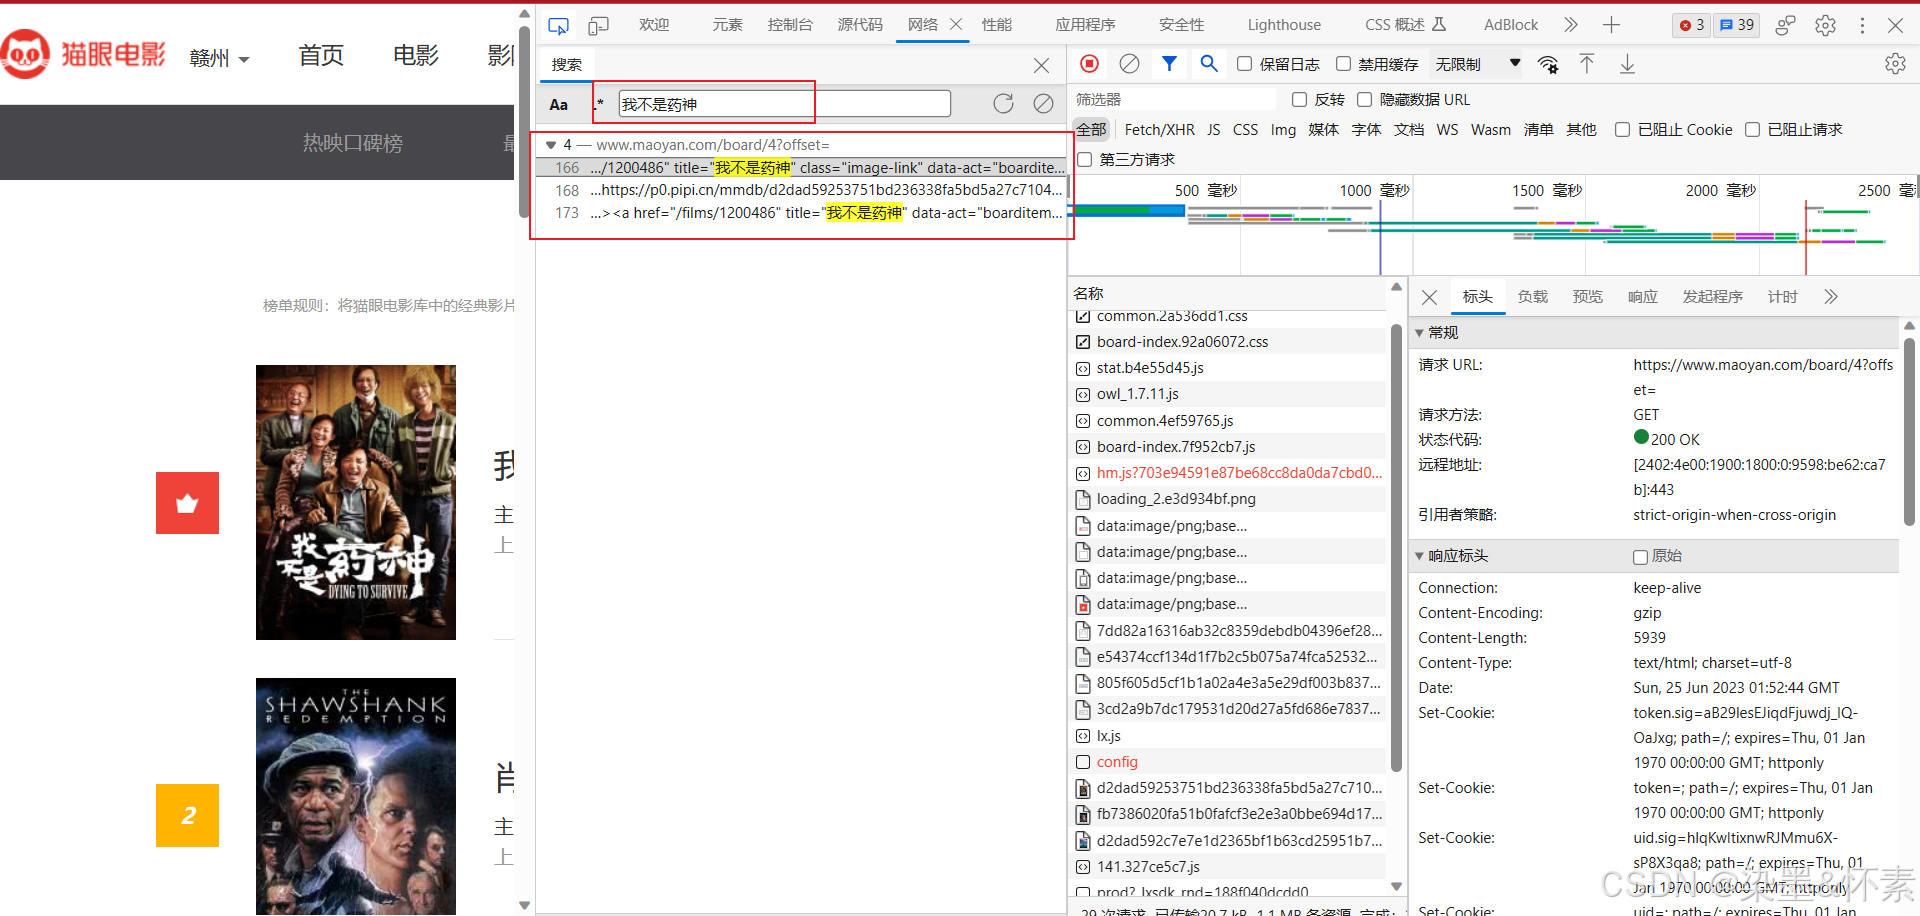Toggle regular expression .* button
Image resolution: width=1920 pixels, height=916 pixels.
point(599,104)
